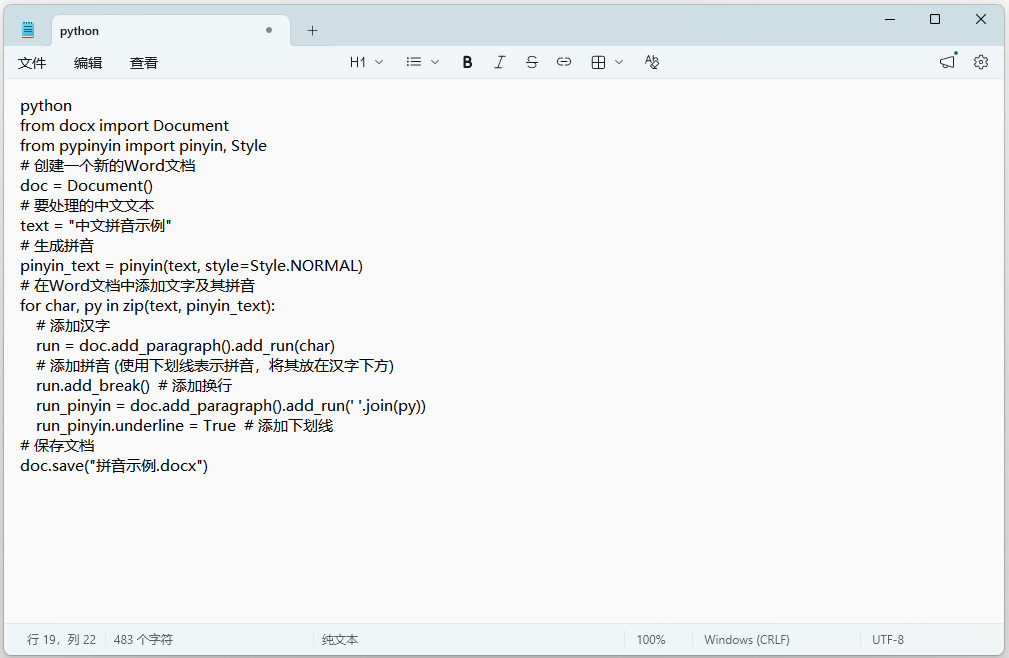Open the 查看 menu
Screen dimensions: 1009x658
143,63
